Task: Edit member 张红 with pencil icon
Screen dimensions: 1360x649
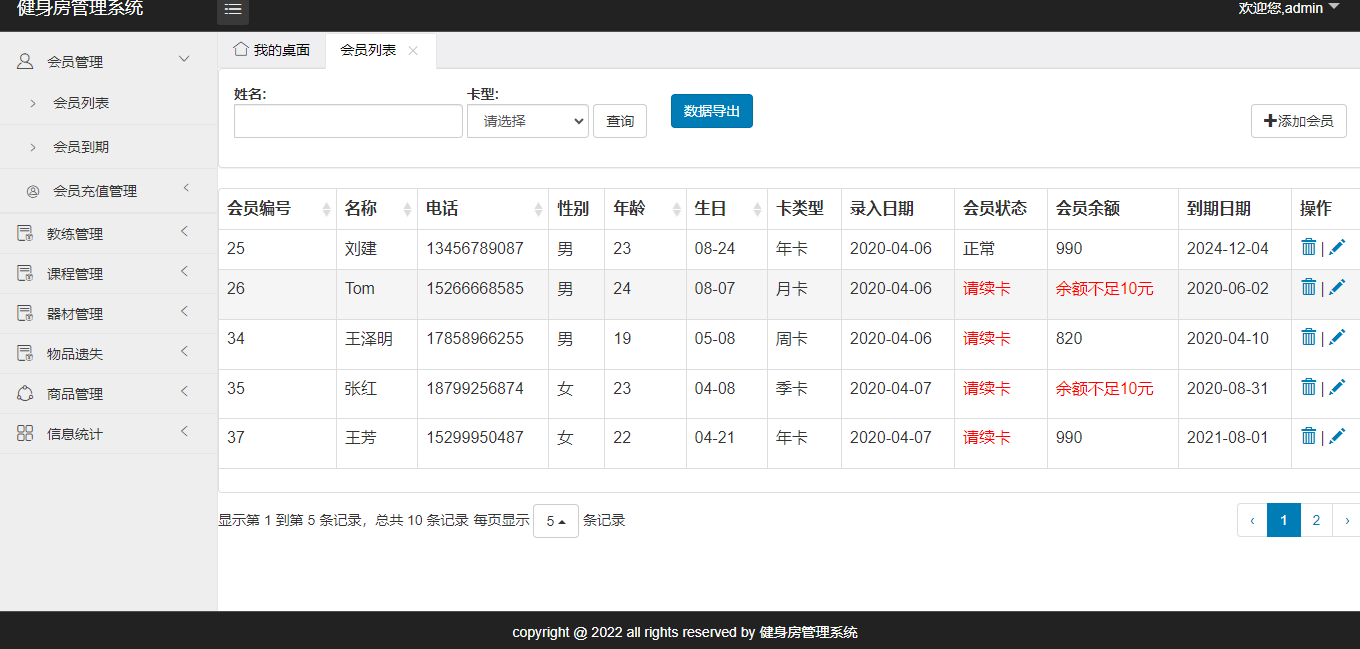Action: (1337, 387)
